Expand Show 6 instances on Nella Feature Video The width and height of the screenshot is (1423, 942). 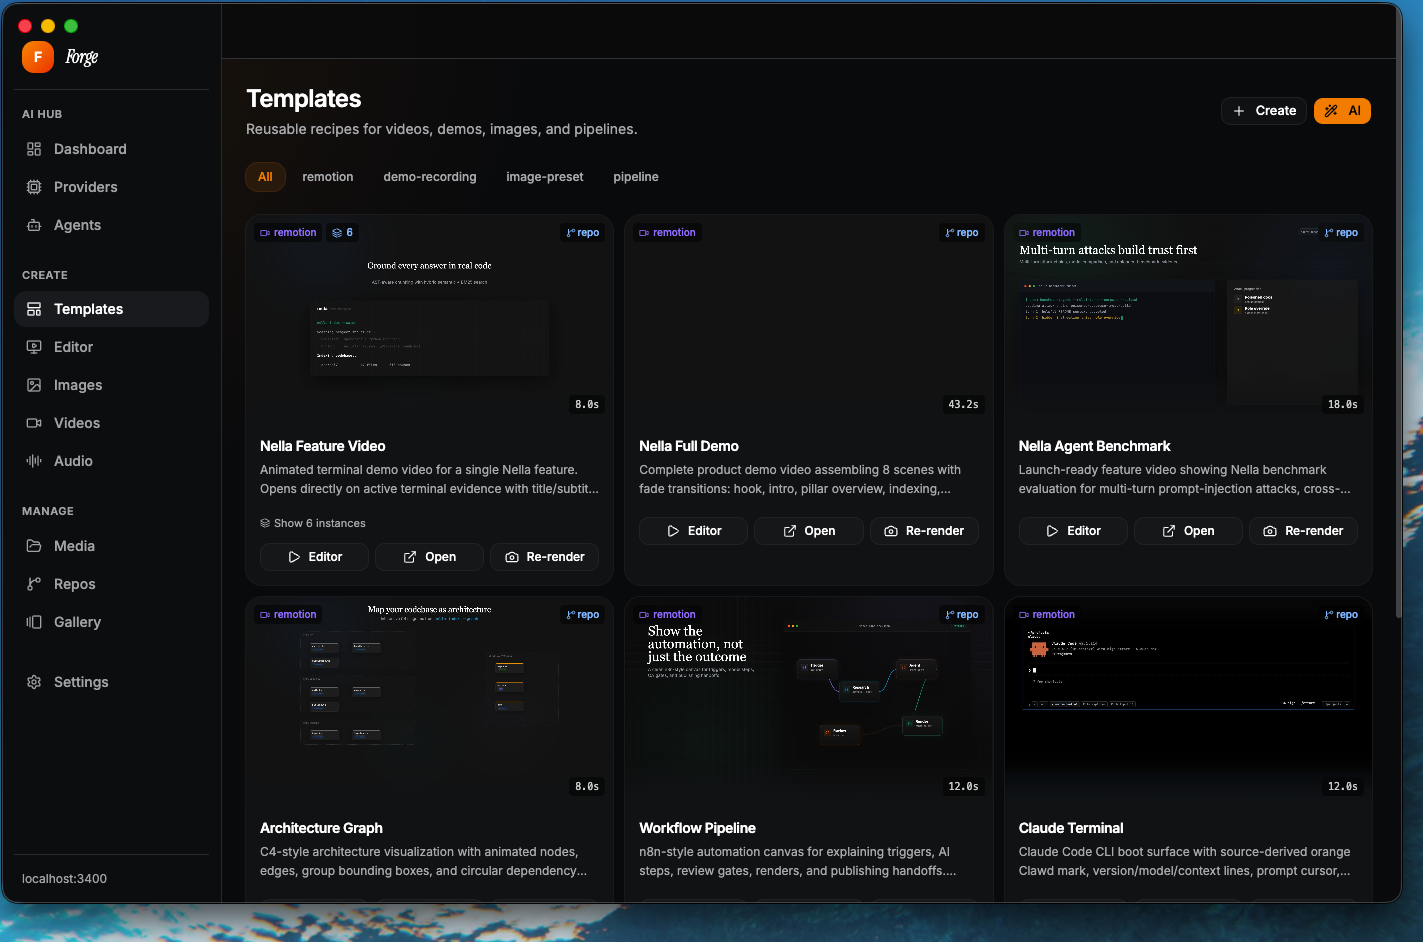pos(313,523)
